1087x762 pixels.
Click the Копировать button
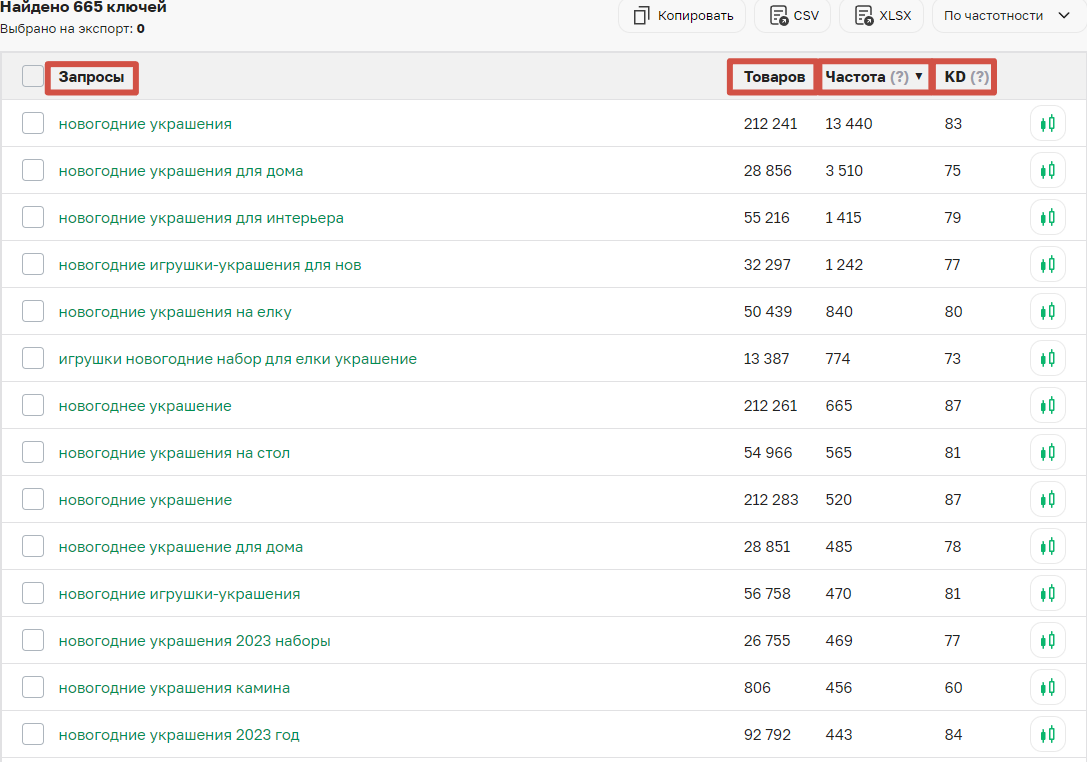[681, 16]
